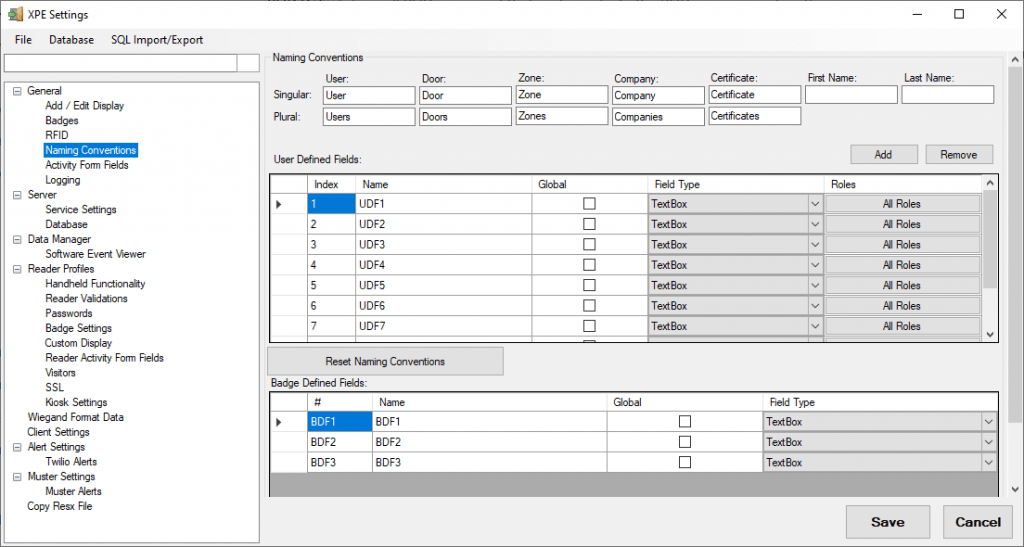The image size is (1024, 547).
Task: Check the Global box for BDF2
Action: click(x=684, y=442)
